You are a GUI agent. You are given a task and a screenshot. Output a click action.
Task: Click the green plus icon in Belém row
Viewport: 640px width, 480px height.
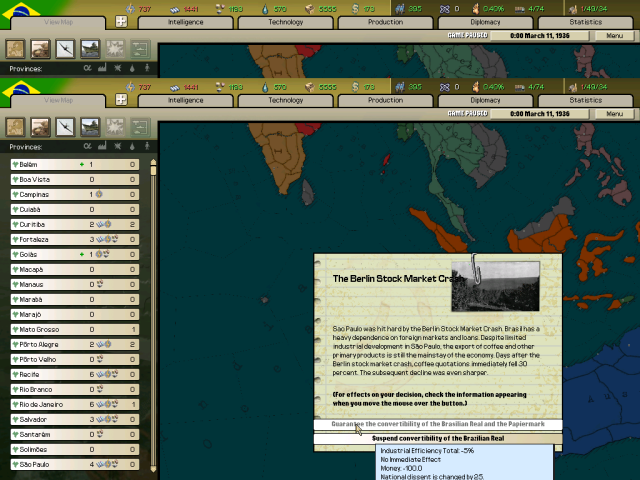(82, 164)
